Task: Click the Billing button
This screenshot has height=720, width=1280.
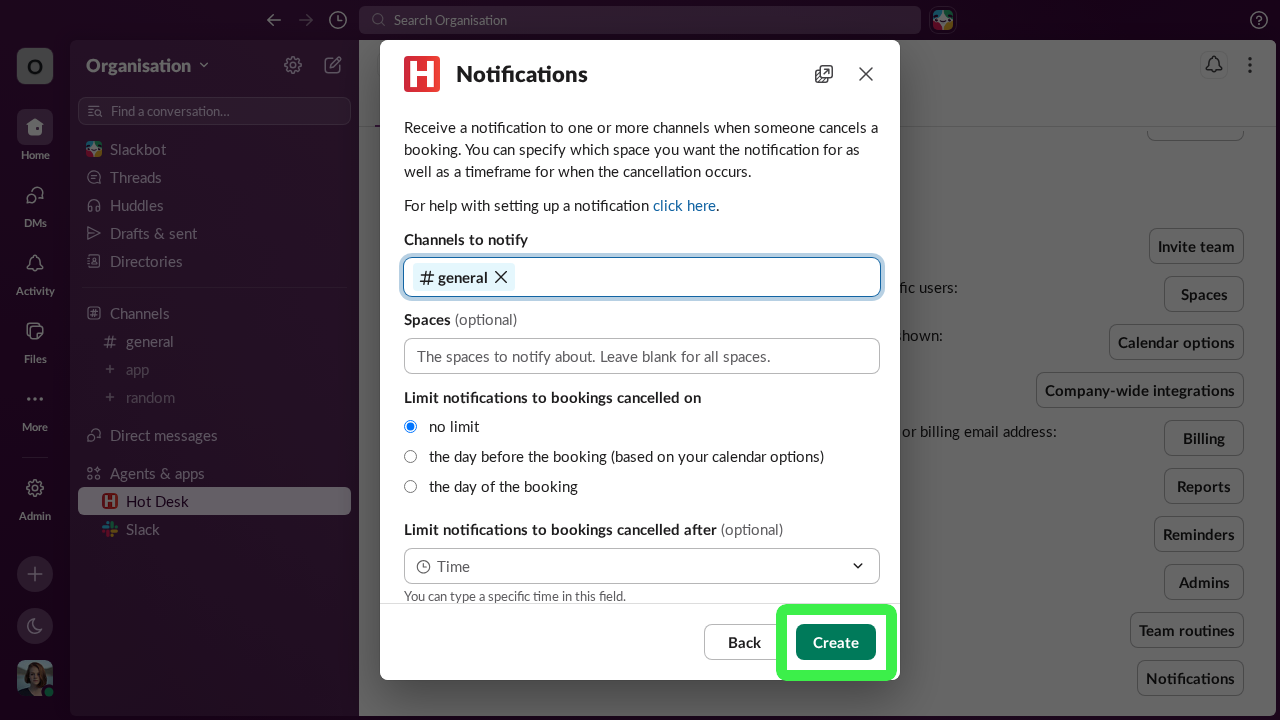Action: click(x=1204, y=438)
